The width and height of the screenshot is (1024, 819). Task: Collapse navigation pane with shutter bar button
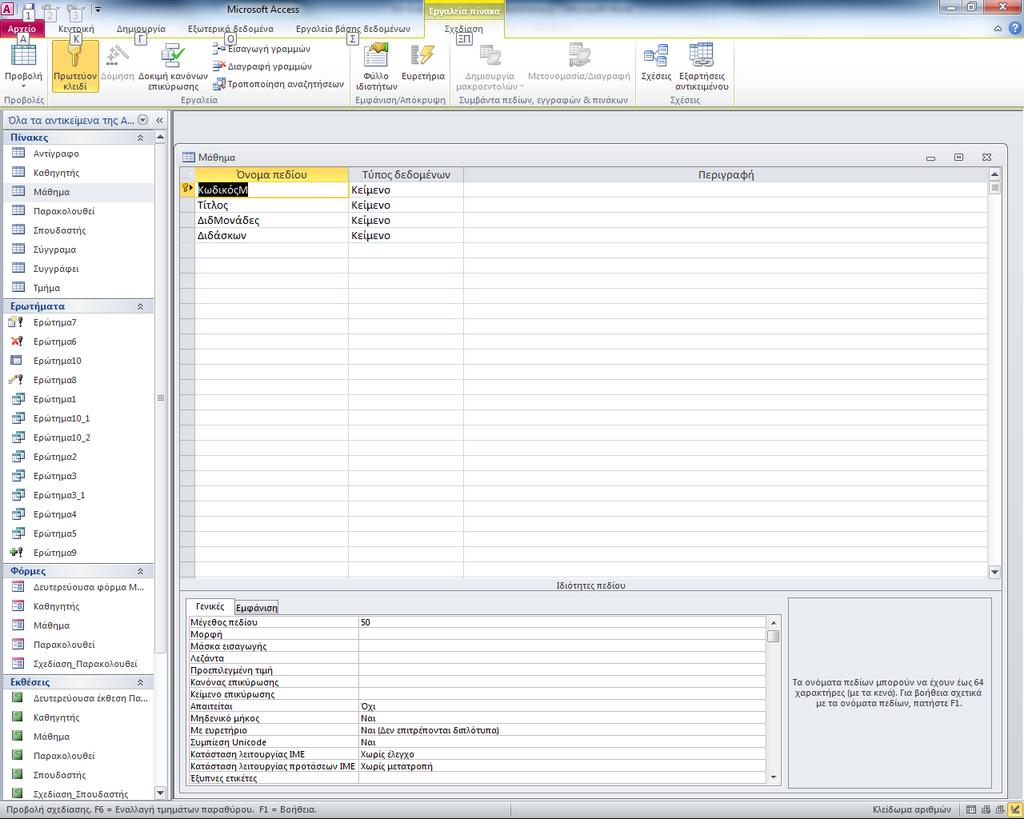[x=159, y=120]
